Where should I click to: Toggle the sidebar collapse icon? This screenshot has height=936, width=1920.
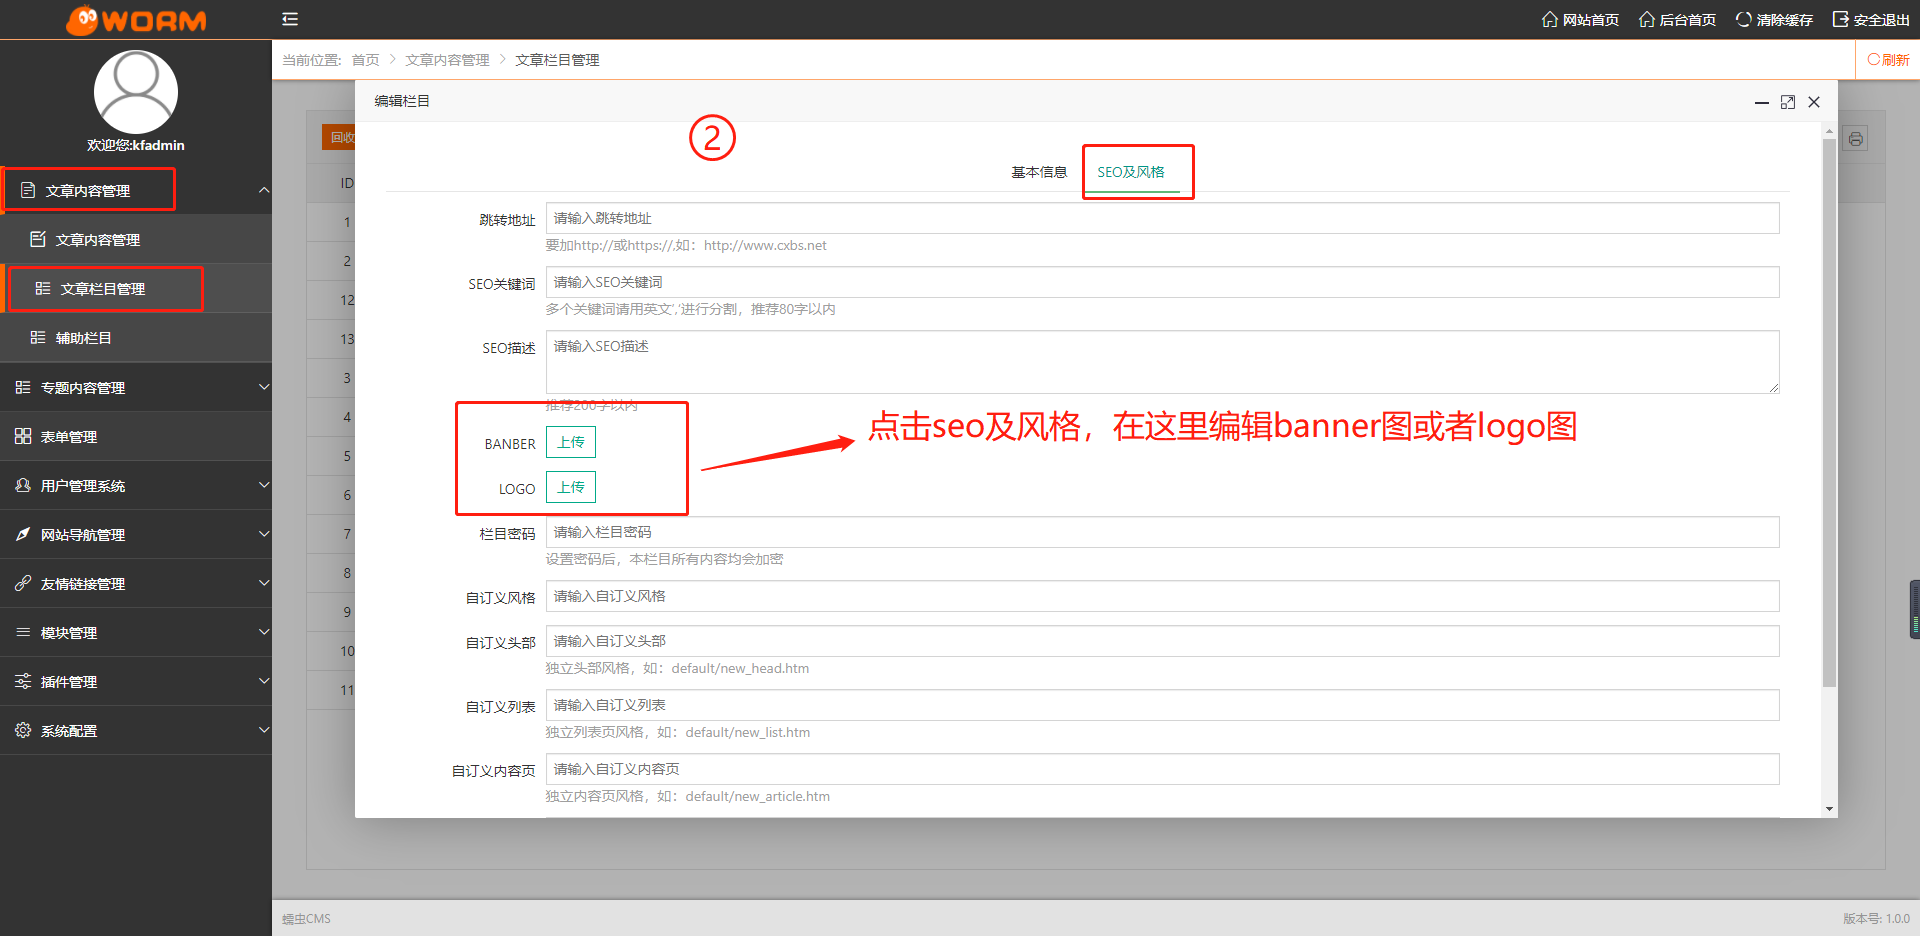coord(290,19)
